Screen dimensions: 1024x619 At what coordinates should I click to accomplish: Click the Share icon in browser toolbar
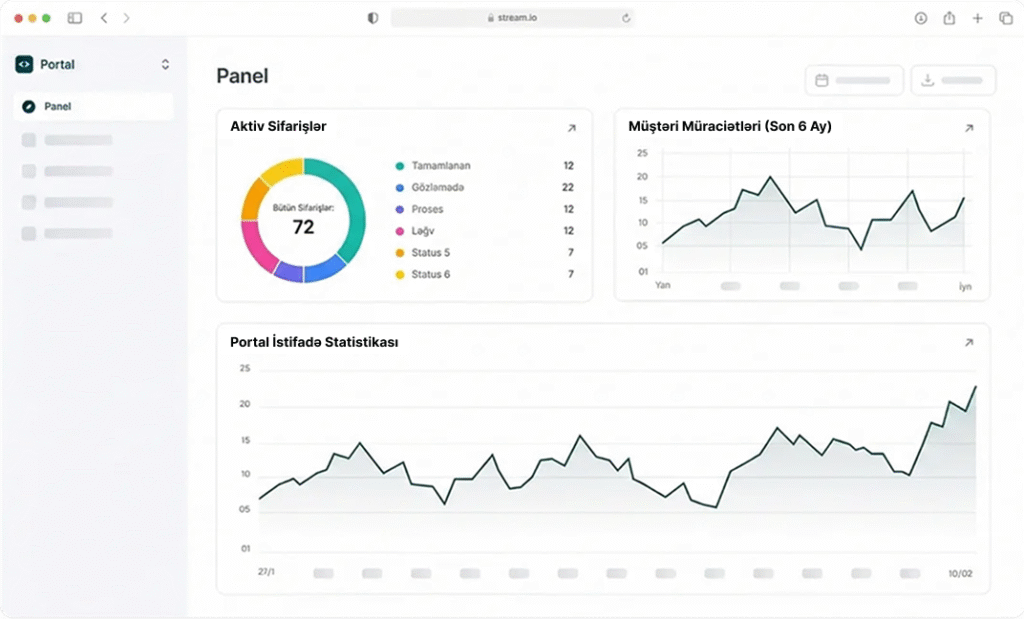949,18
